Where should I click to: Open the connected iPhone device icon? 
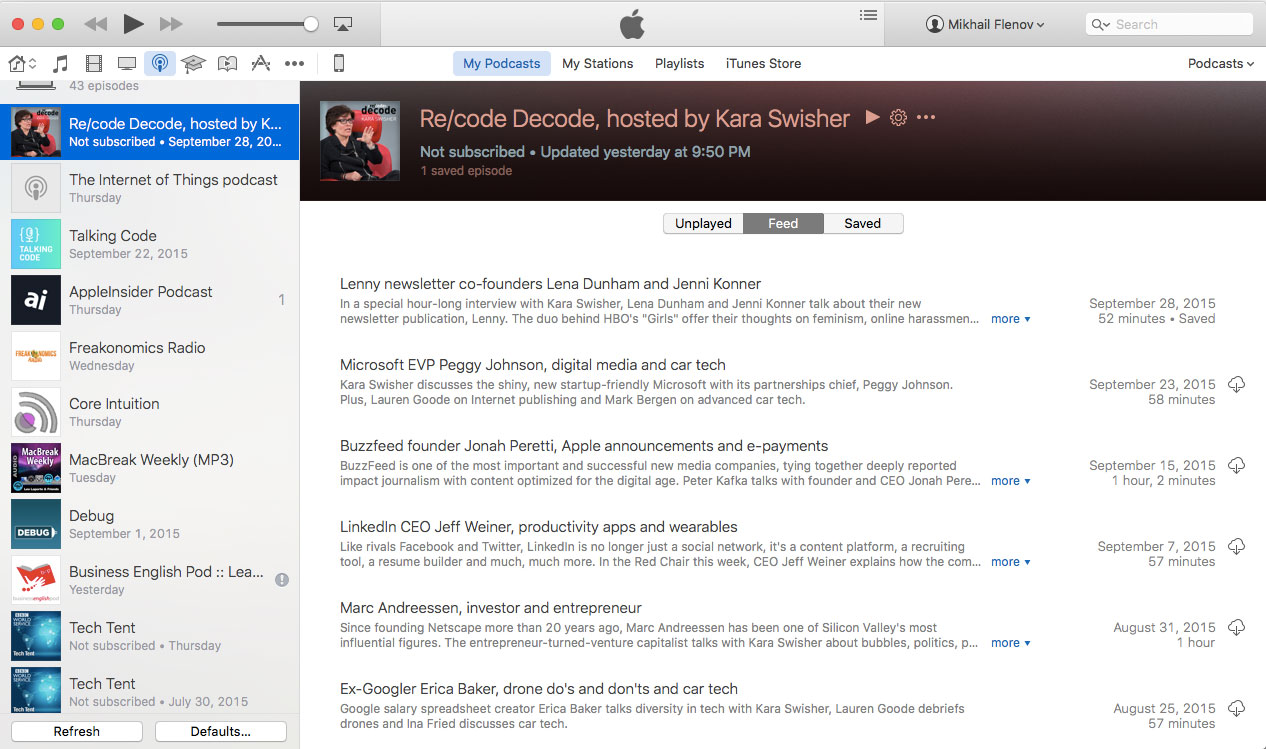(x=339, y=64)
